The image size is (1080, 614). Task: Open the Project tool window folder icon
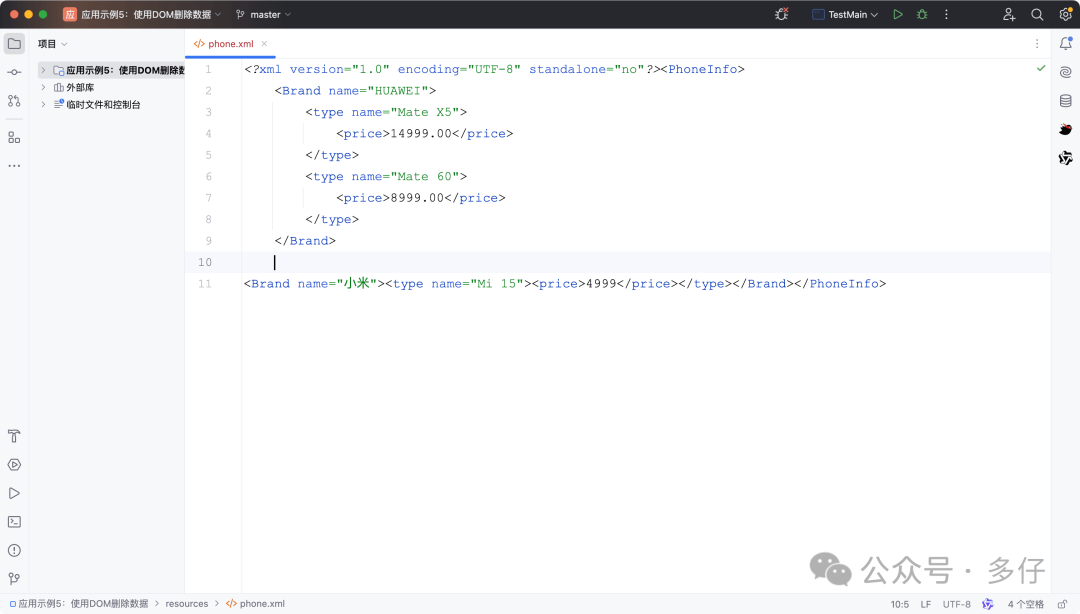click(14, 44)
